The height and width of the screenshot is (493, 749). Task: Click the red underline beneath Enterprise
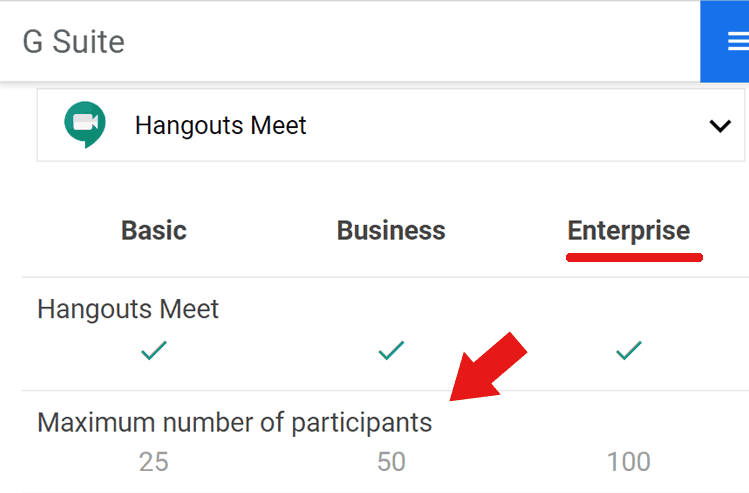634,257
